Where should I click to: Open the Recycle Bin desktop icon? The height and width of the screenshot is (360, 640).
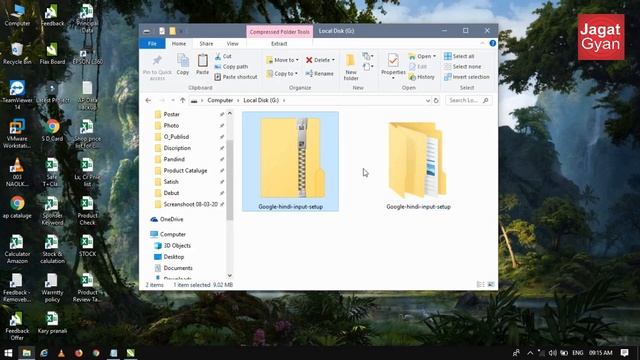click(17, 53)
